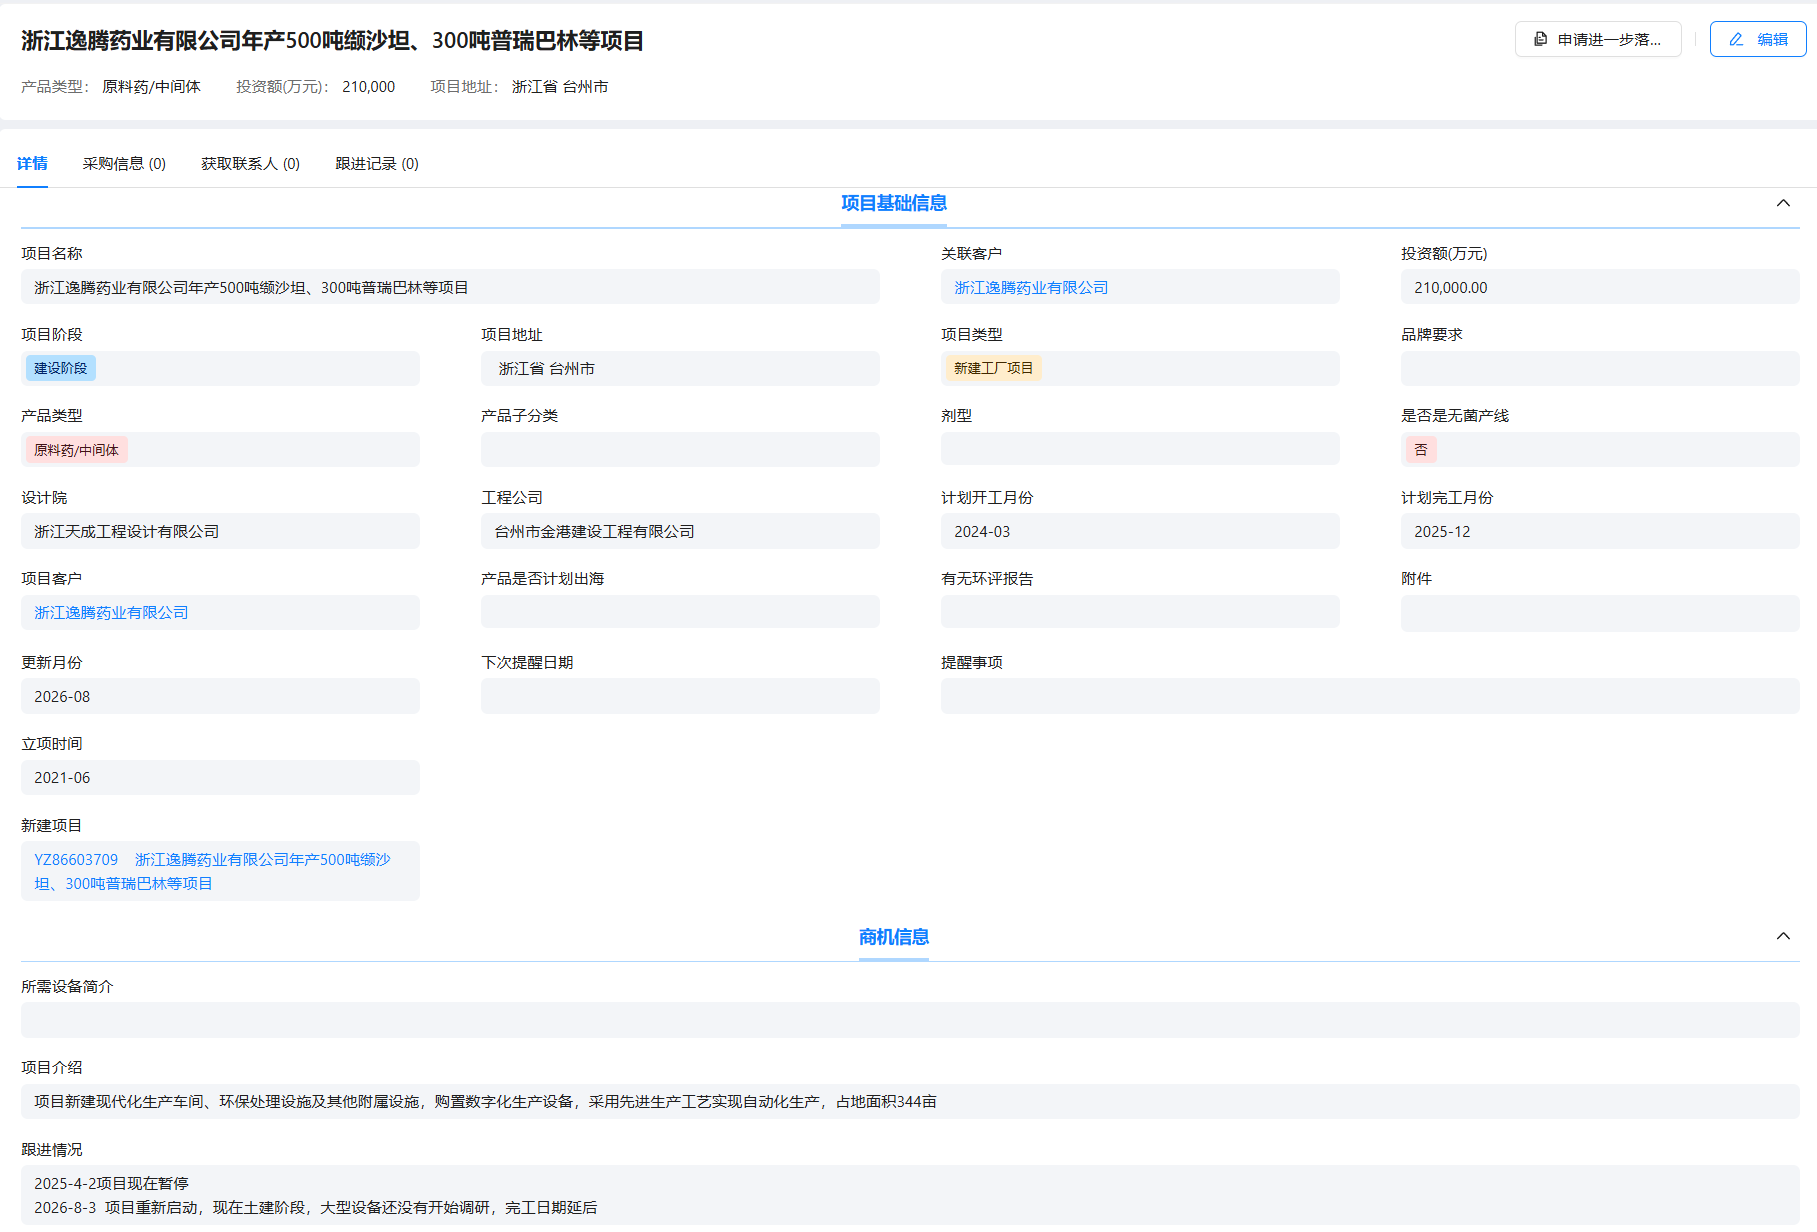Open 关联客户 link 浙江逸腾药业有限公司
The height and width of the screenshot is (1232, 1817).
click(x=1031, y=287)
